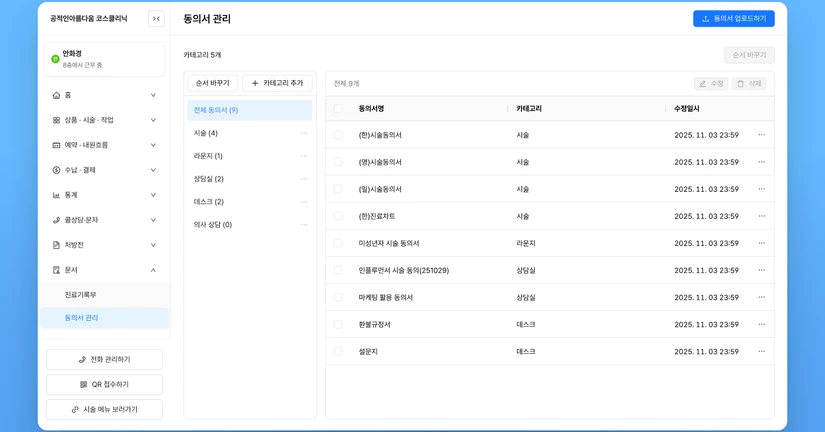Click the 수정 edit button above table
Screen dimensions: 825x432
(x=711, y=84)
